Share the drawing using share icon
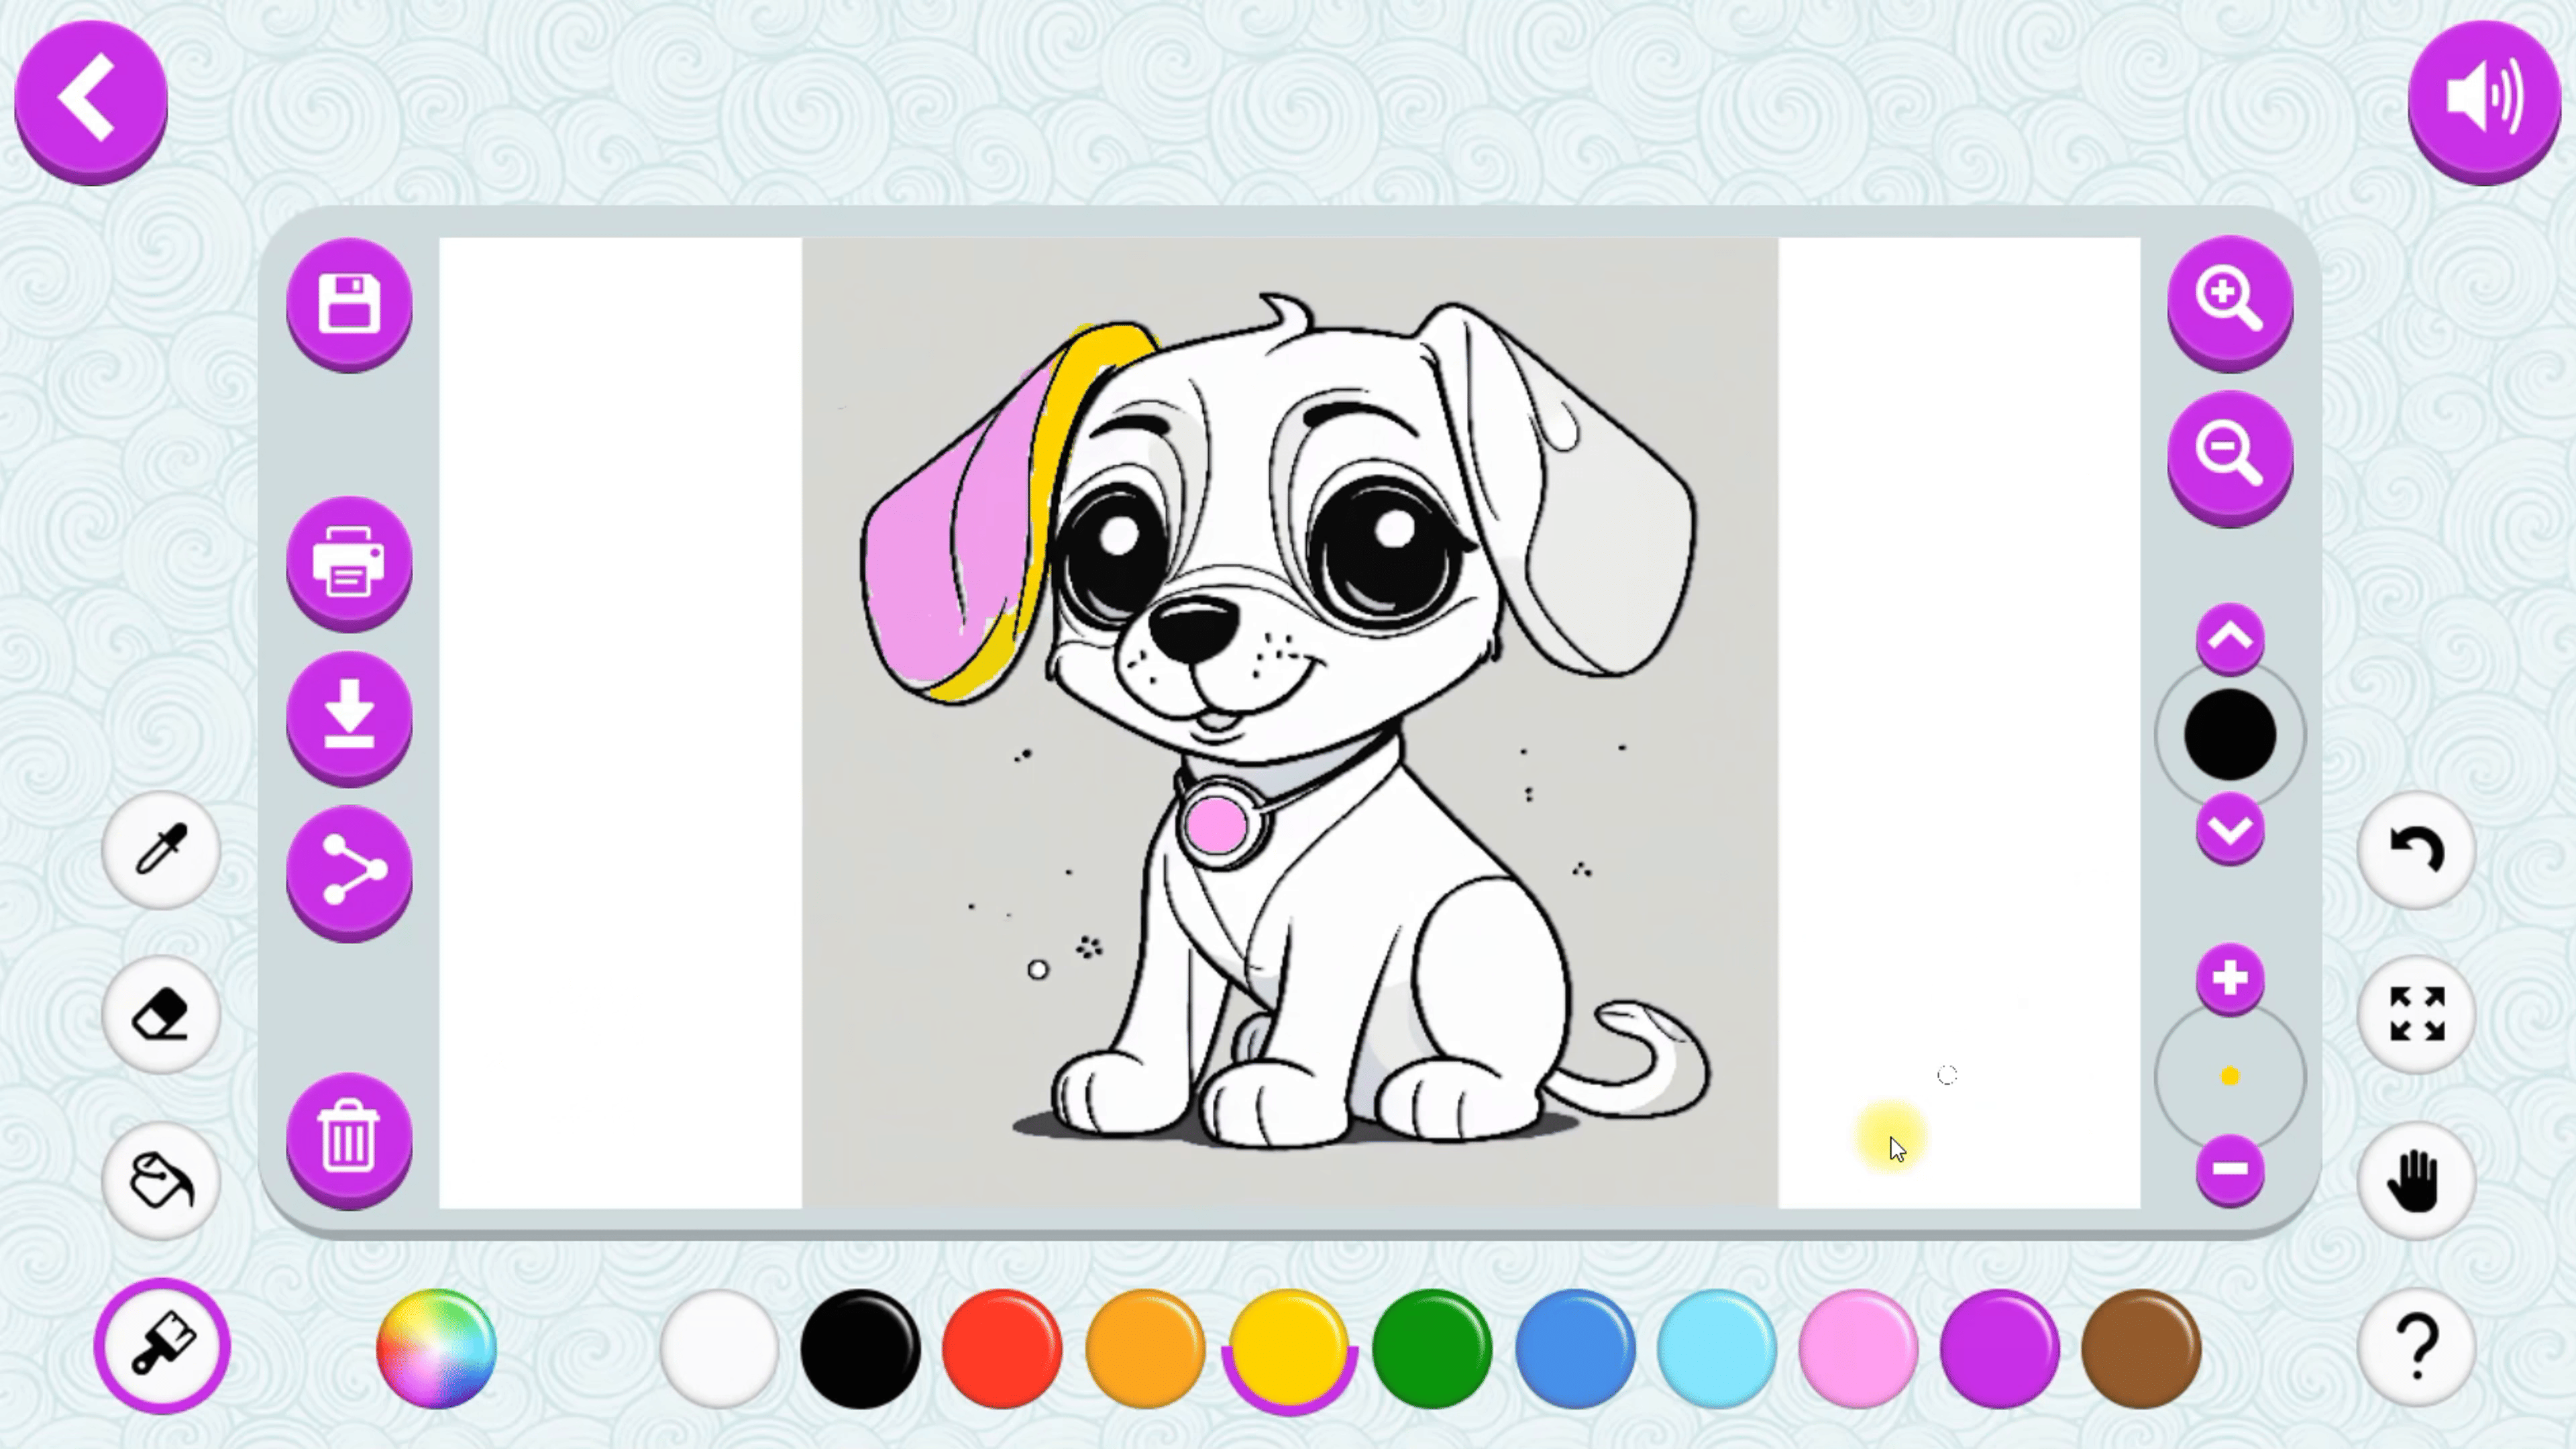The width and height of the screenshot is (2576, 1449). coord(349,871)
